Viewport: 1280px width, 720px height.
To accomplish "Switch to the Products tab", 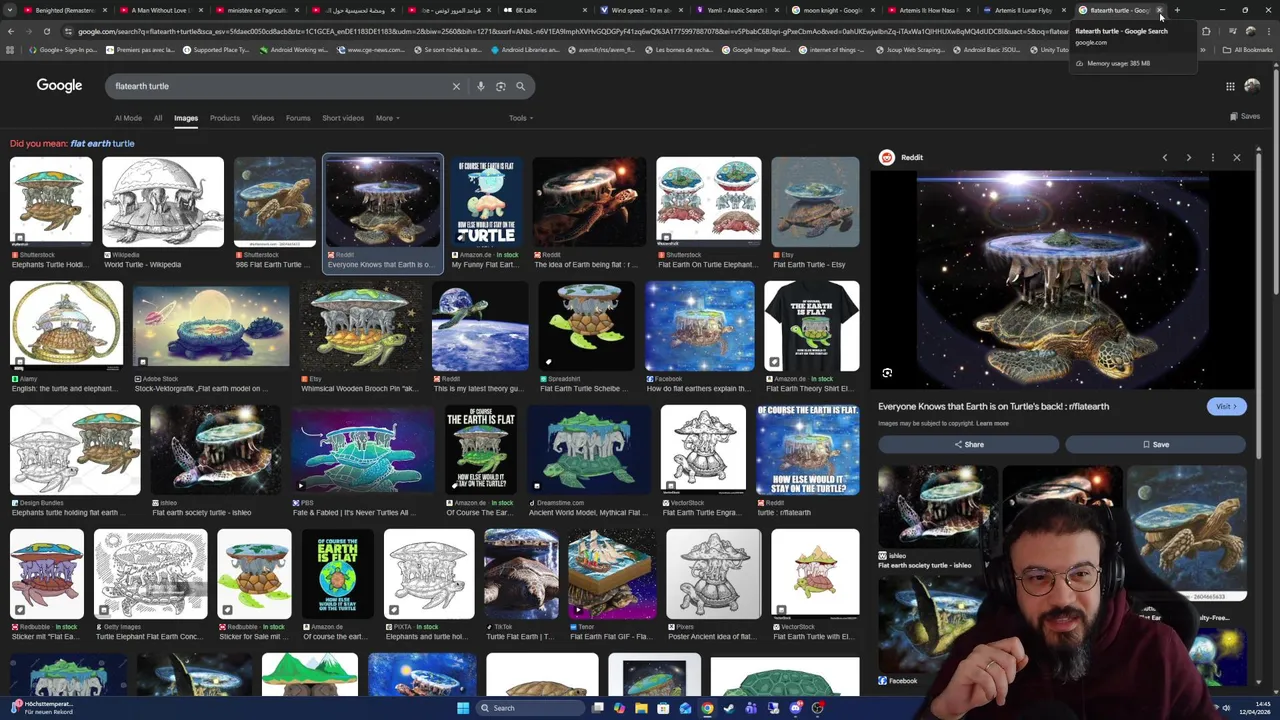I will 225,118.
